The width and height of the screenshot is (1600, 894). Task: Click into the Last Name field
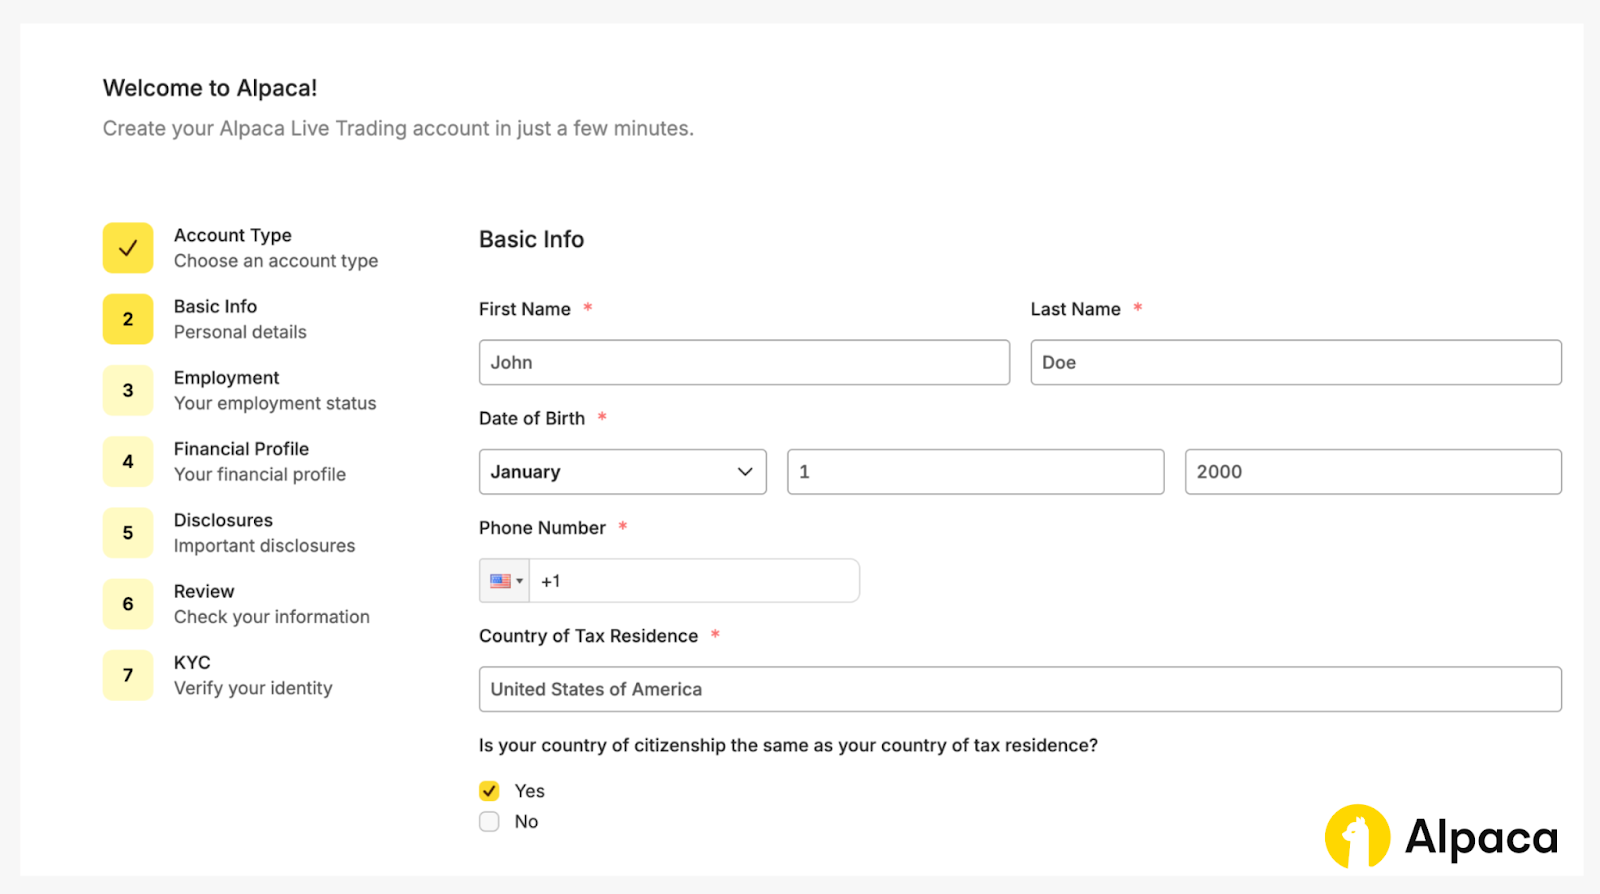1295,363
